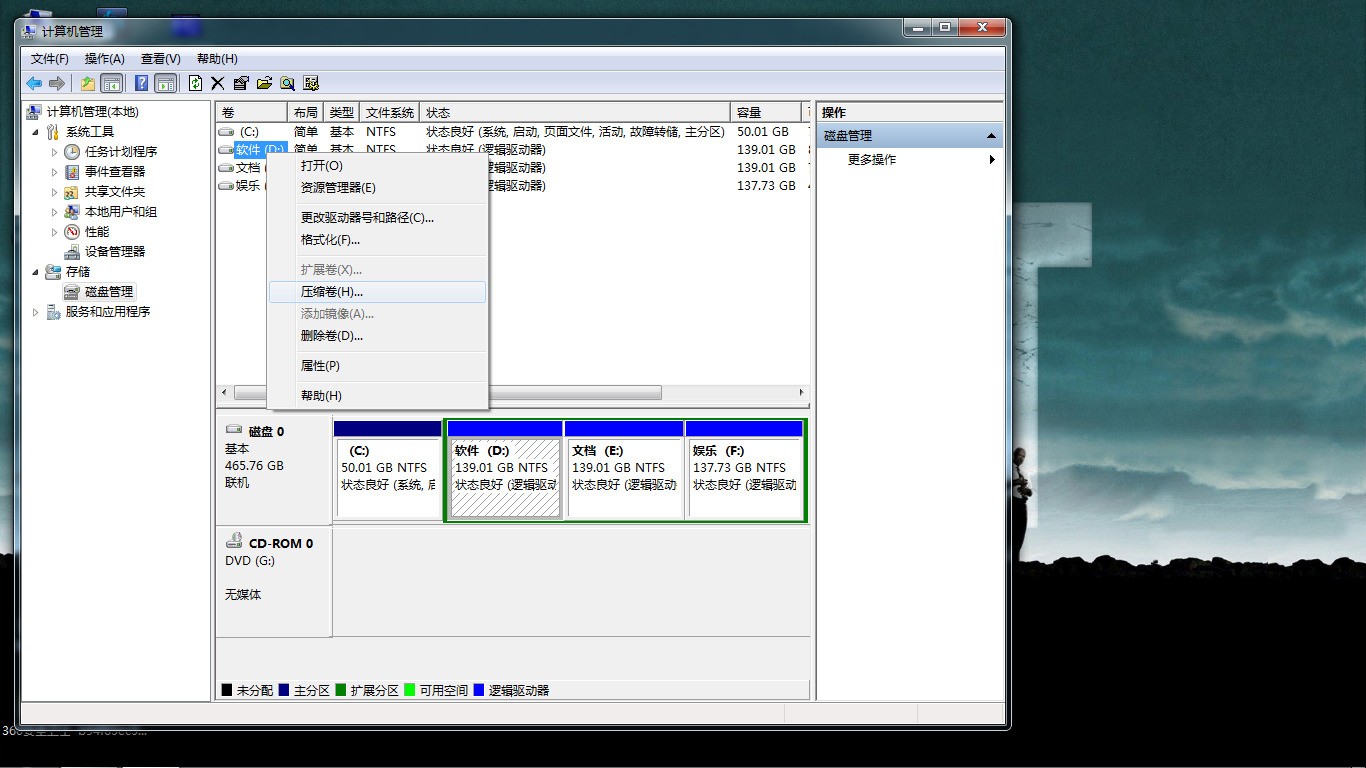This screenshot has width=1366, height=768.
Task: Click the Up one level folder icon
Action: 88,83
